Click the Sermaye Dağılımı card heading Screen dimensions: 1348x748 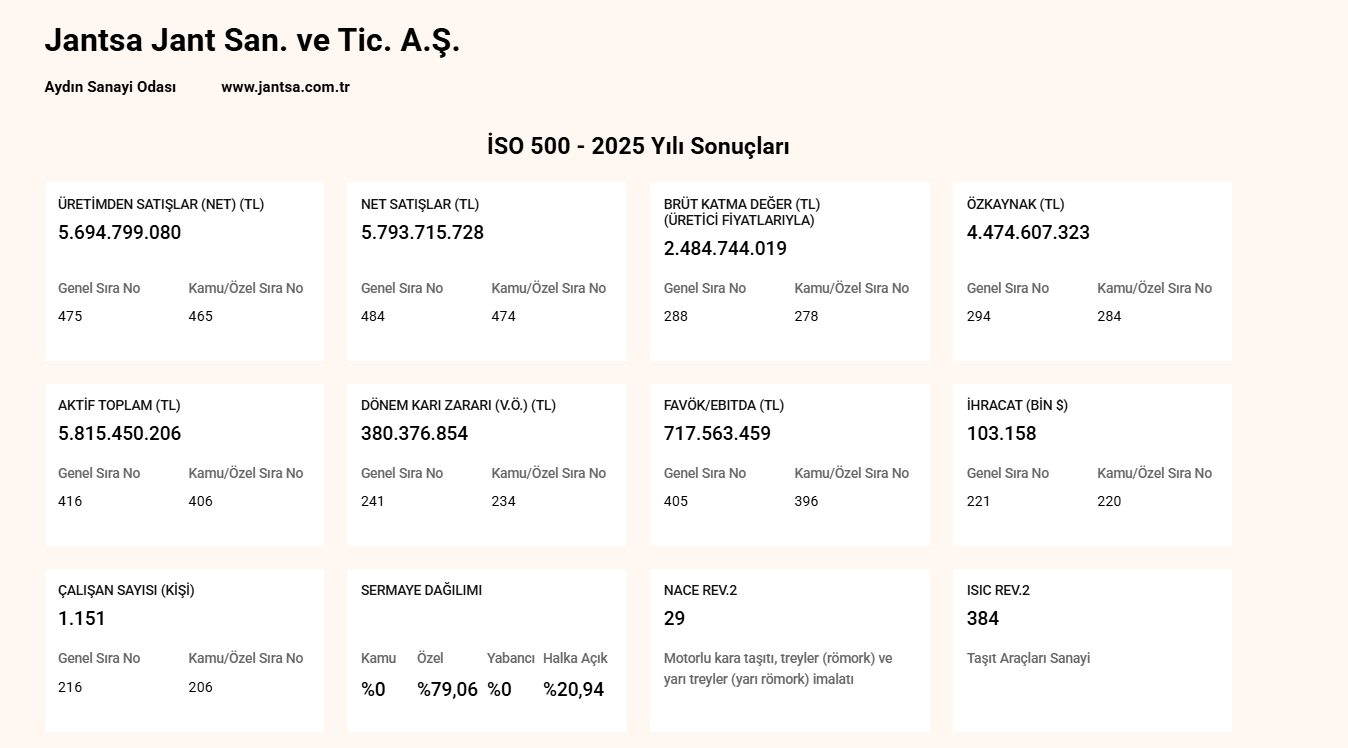(421, 590)
